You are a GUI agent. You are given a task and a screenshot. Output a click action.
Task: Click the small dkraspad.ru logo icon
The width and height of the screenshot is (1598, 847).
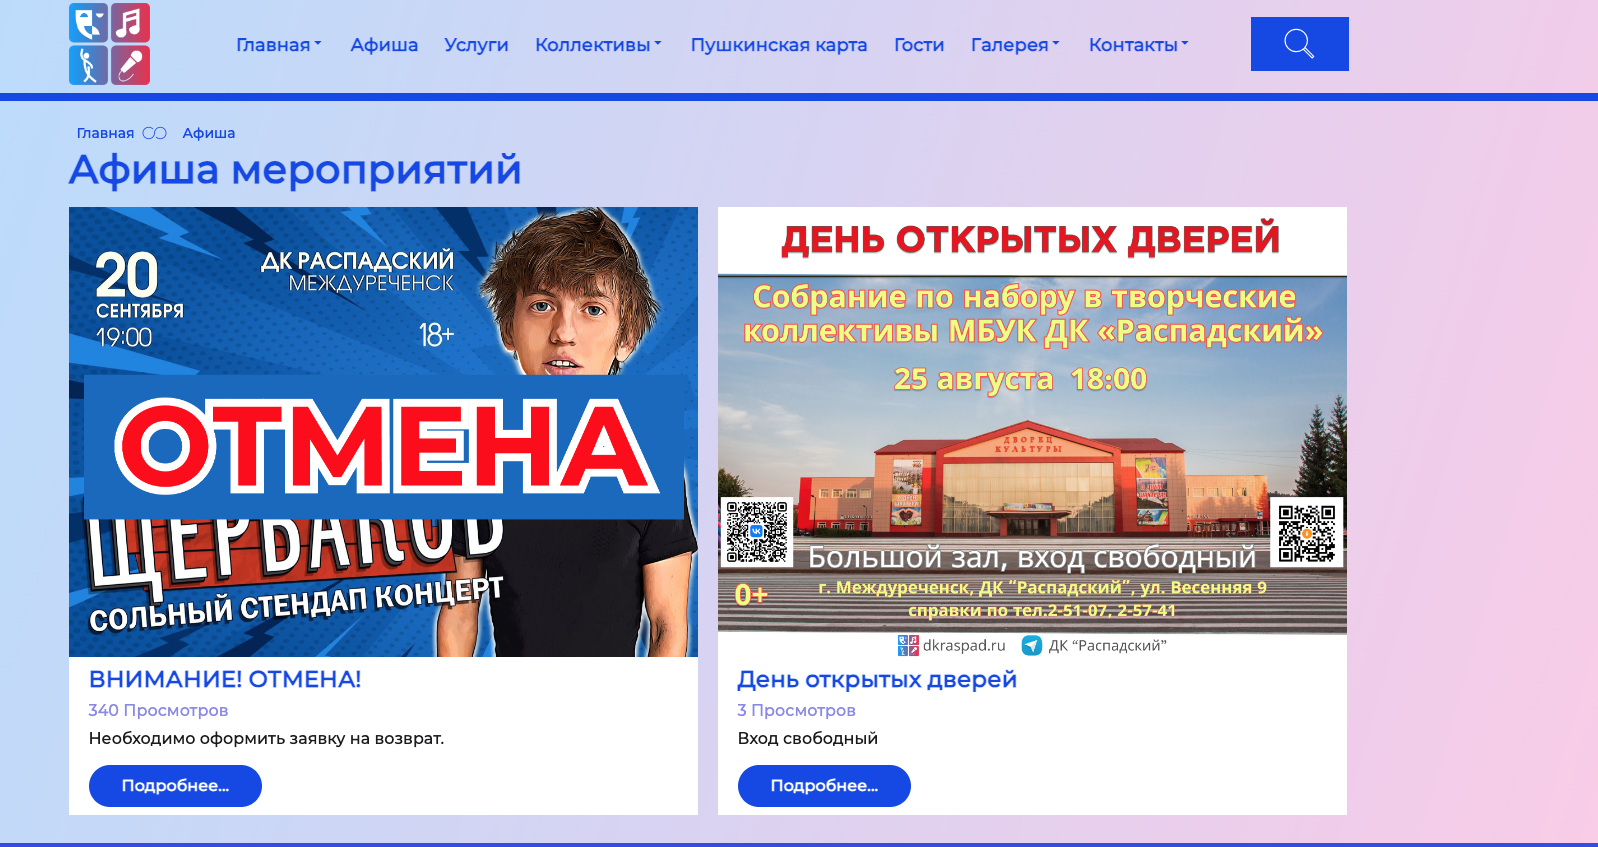[908, 646]
